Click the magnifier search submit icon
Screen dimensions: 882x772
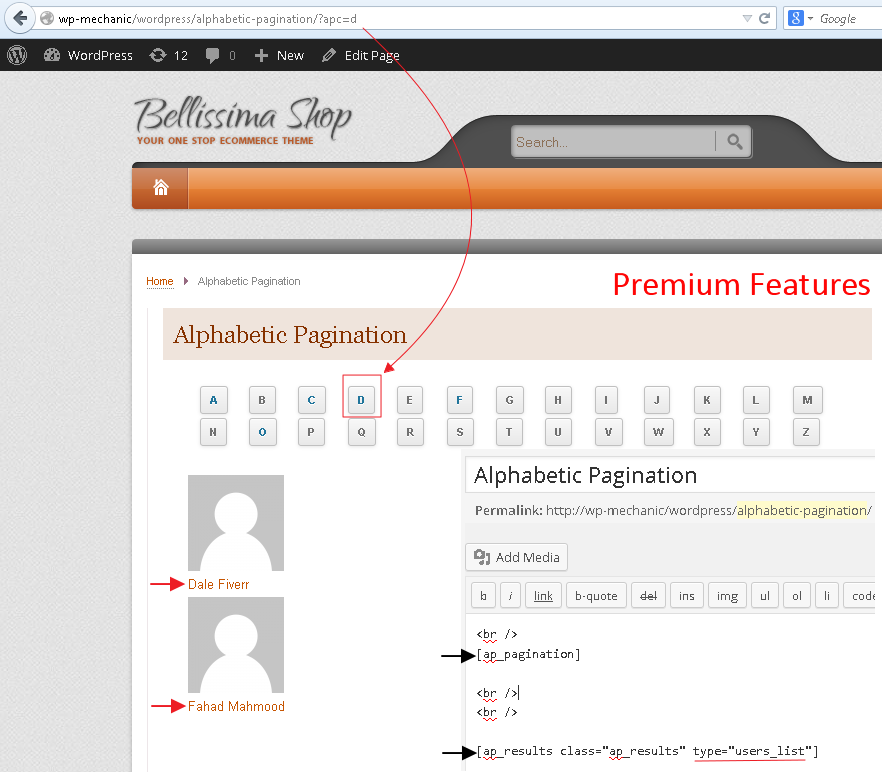[734, 141]
